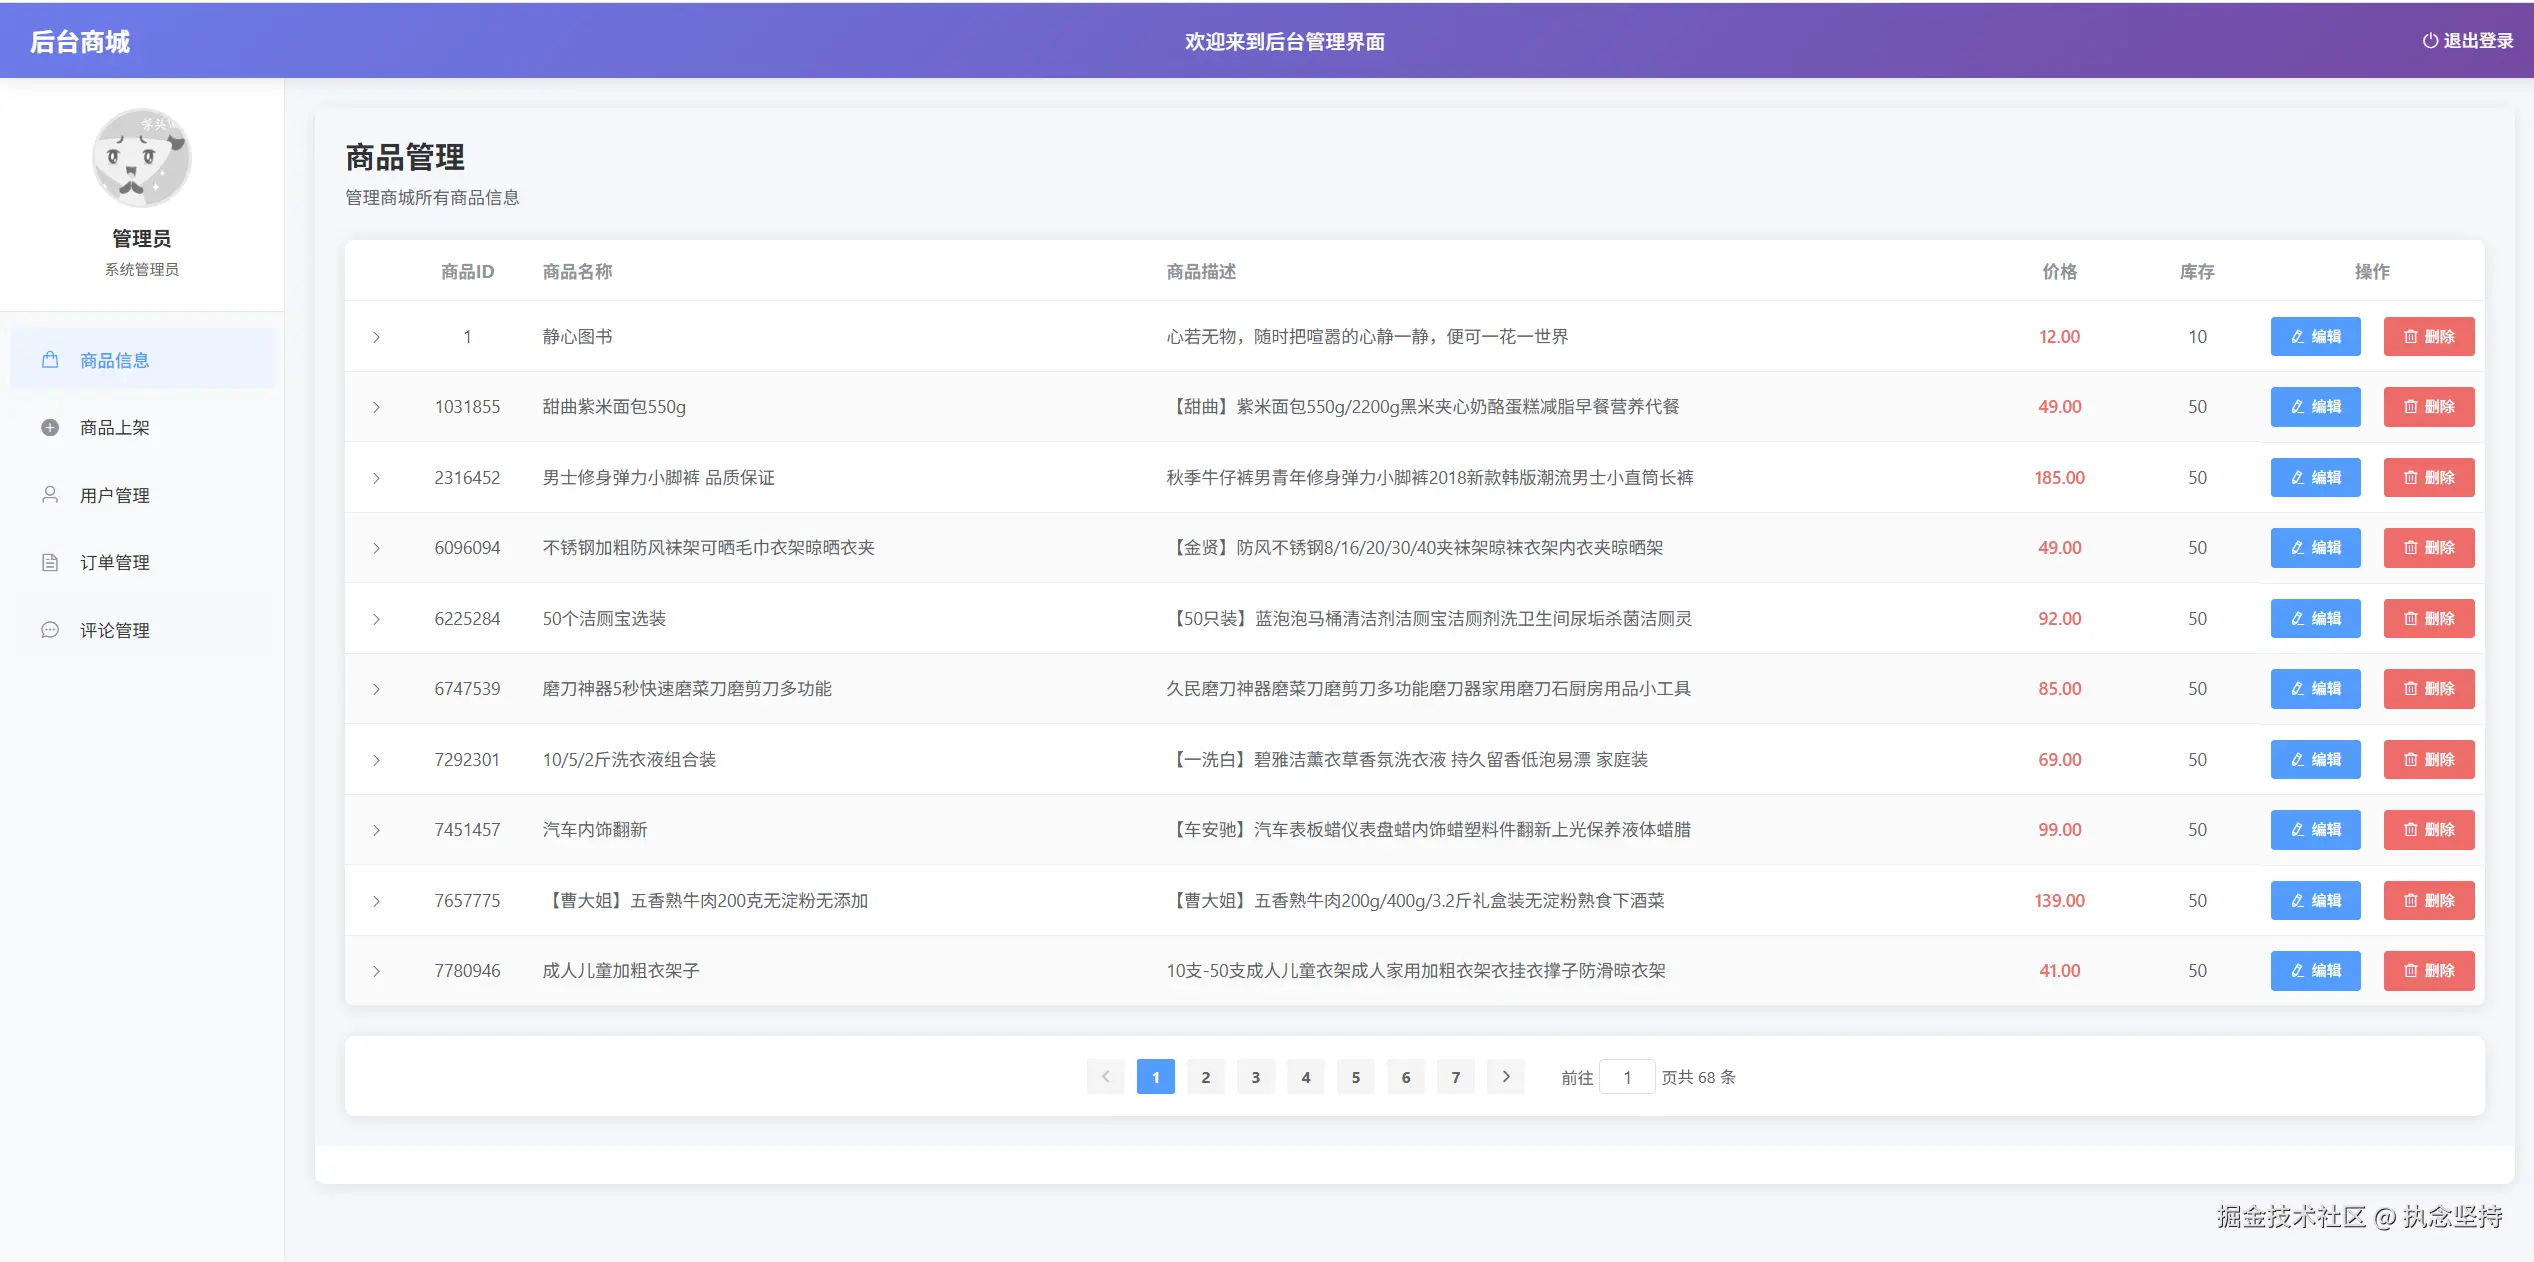Open the 评论管理 menu item
Image resolution: width=2534 pixels, height=1262 pixels.
coord(115,630)
